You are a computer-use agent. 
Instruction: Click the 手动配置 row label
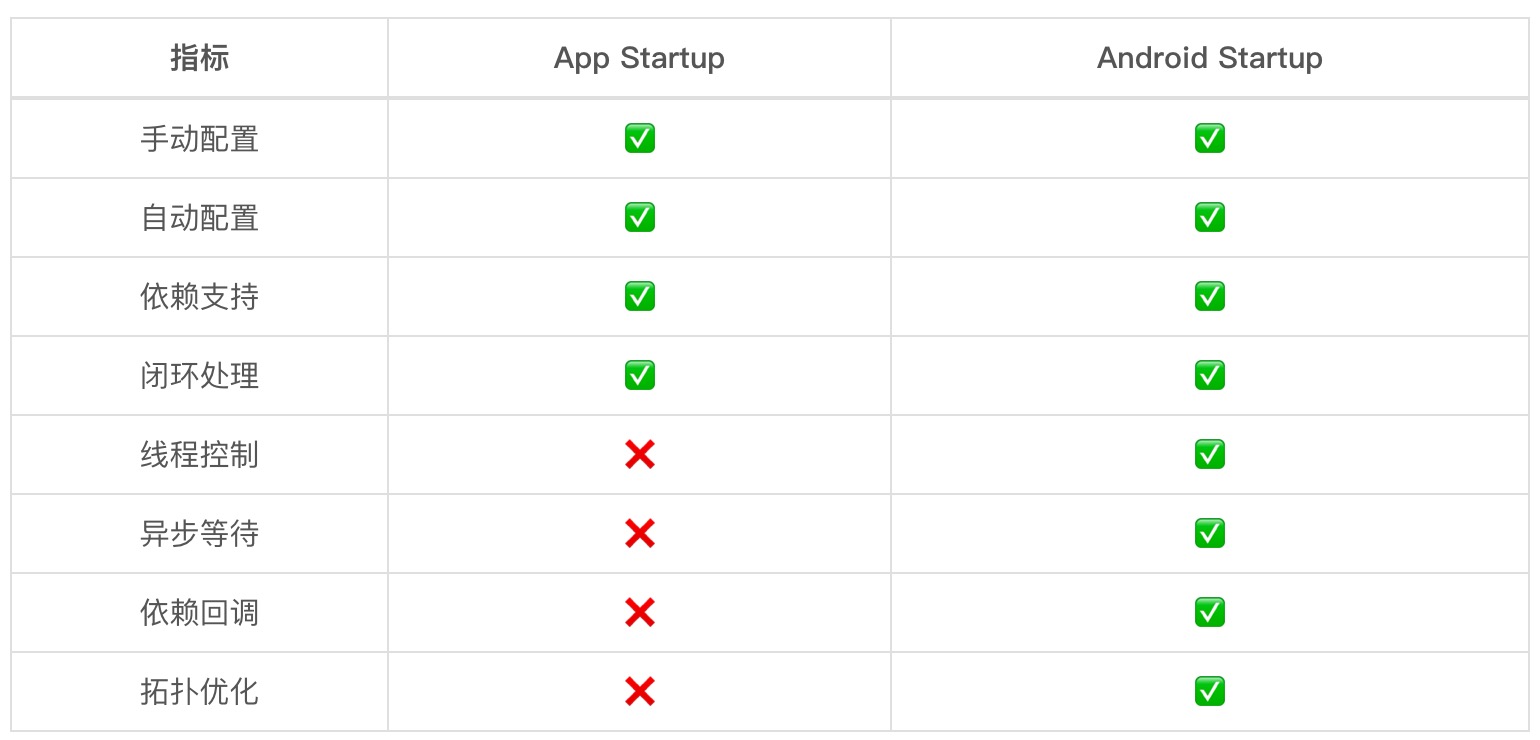tap(199, 138)
